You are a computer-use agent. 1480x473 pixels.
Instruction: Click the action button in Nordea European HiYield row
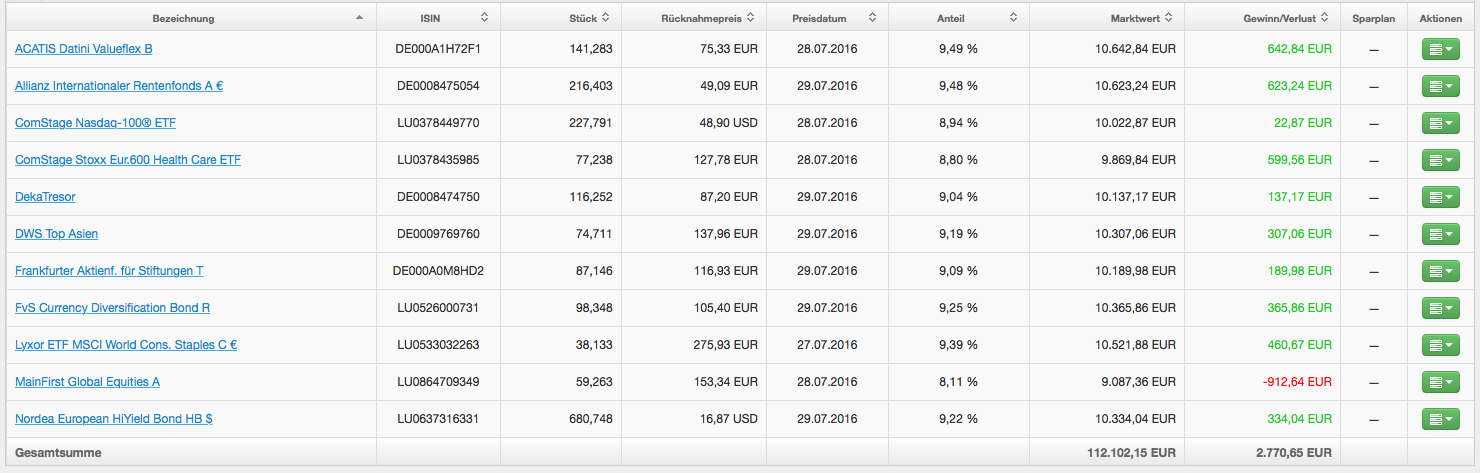click(x=1440, y=419)
